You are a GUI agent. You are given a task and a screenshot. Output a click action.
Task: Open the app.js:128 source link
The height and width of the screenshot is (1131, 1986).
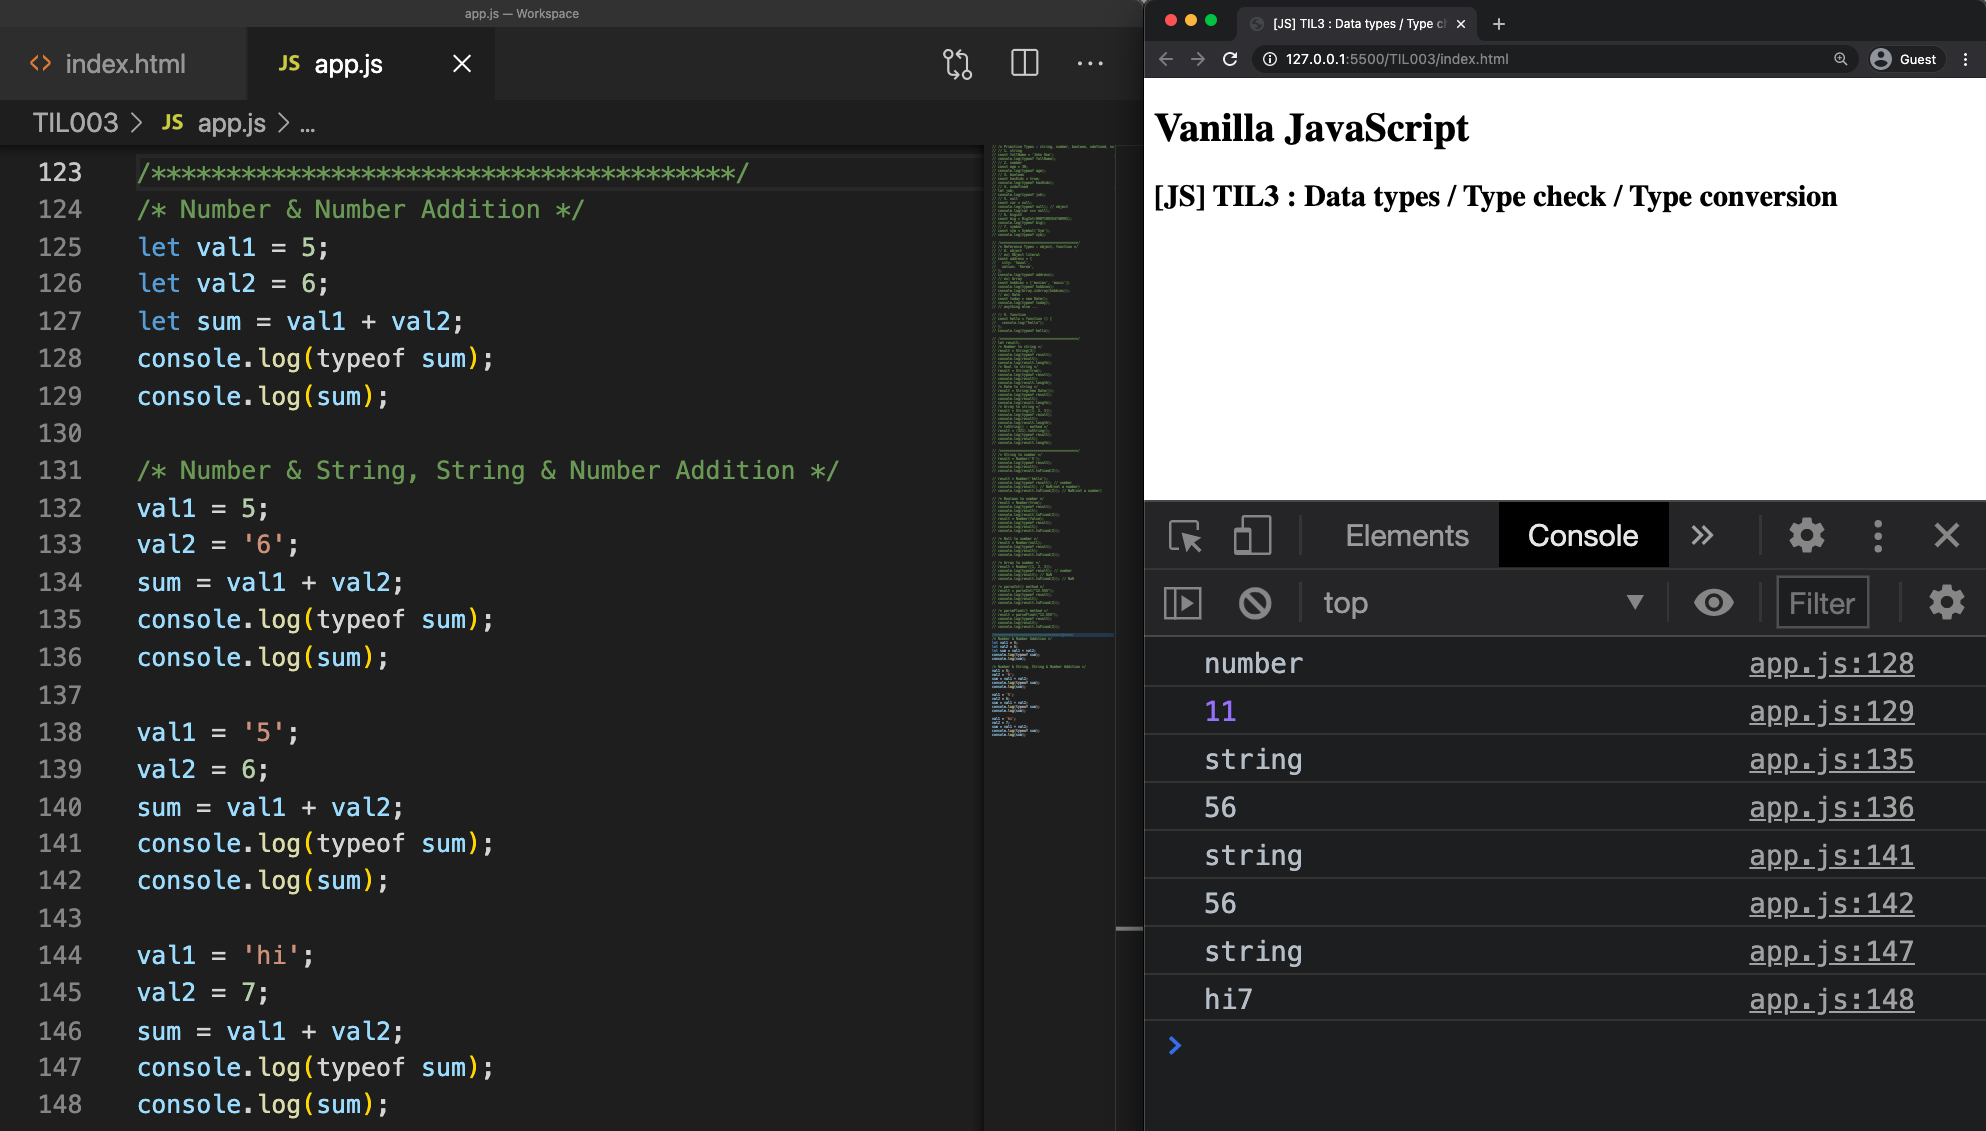(x=1830, y=664)
